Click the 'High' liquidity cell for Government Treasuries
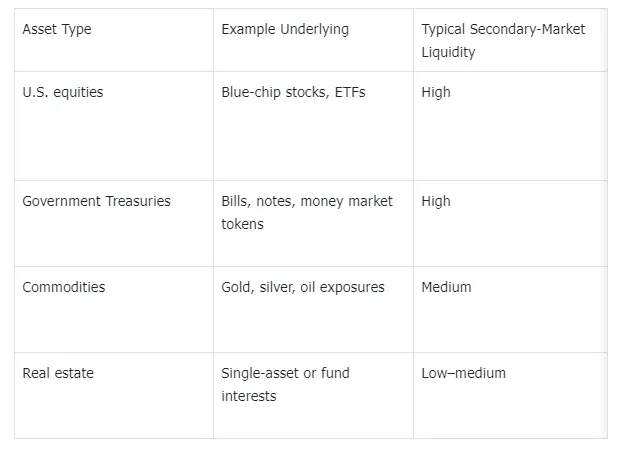 (x=436, y=201)
